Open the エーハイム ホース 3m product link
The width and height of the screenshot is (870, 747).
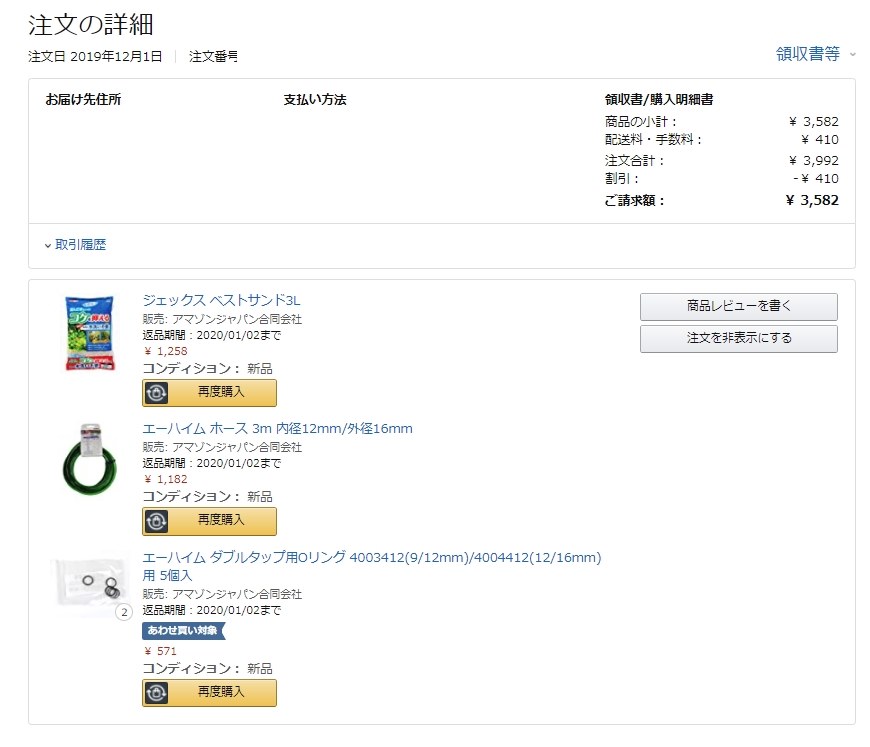pos(275,428)
